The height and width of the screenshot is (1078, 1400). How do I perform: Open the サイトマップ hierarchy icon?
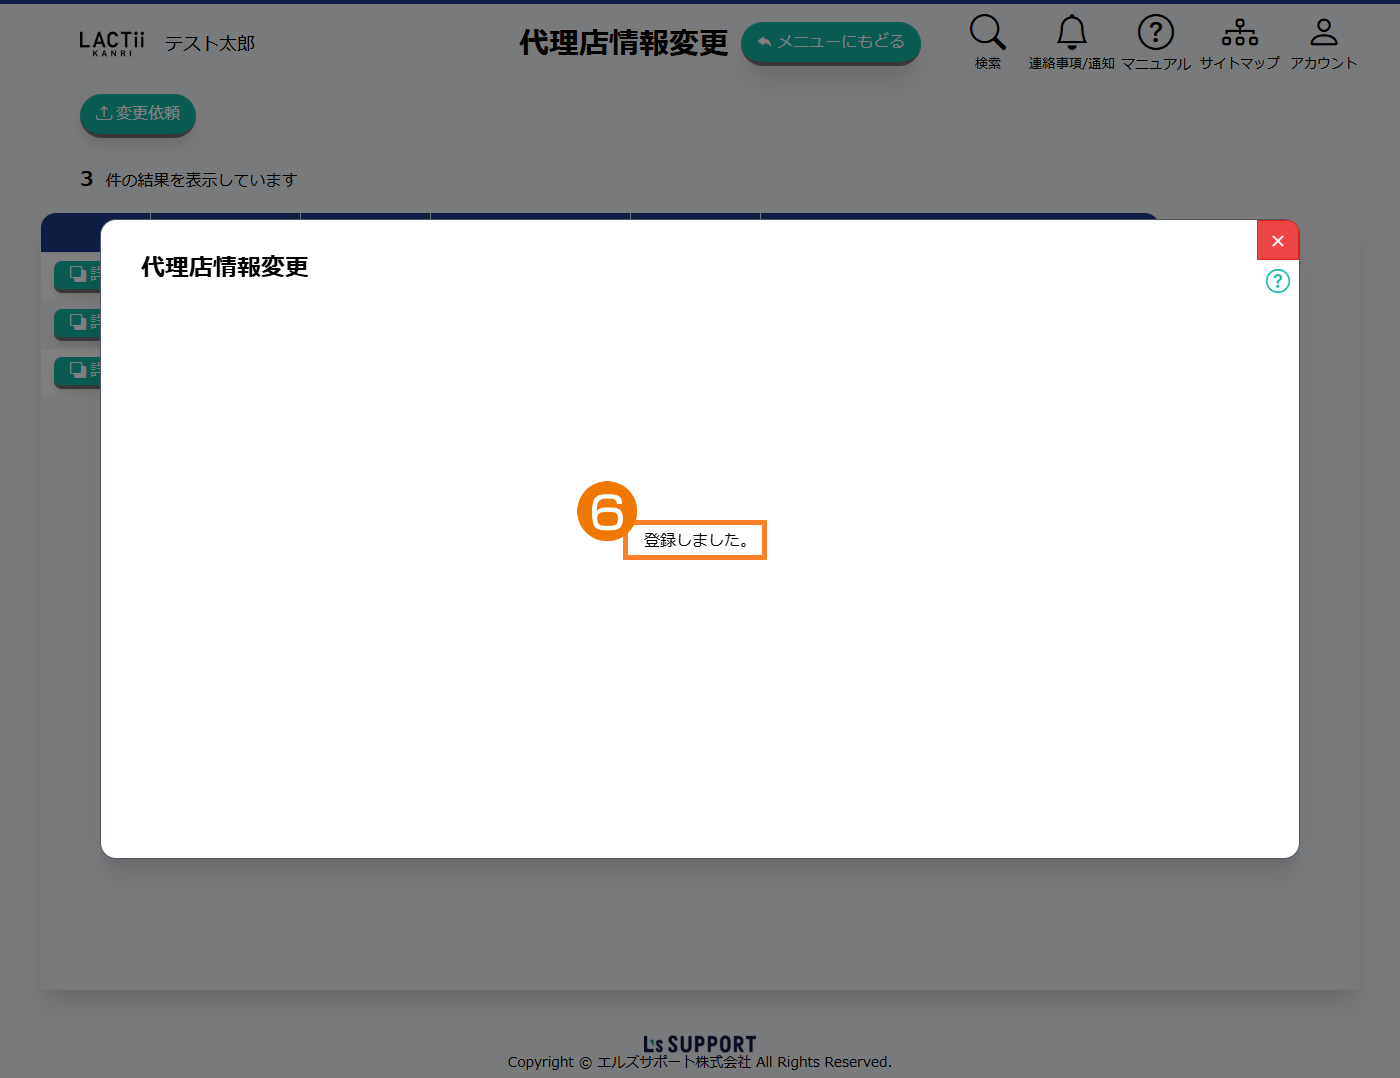(x=1239, y=34)
